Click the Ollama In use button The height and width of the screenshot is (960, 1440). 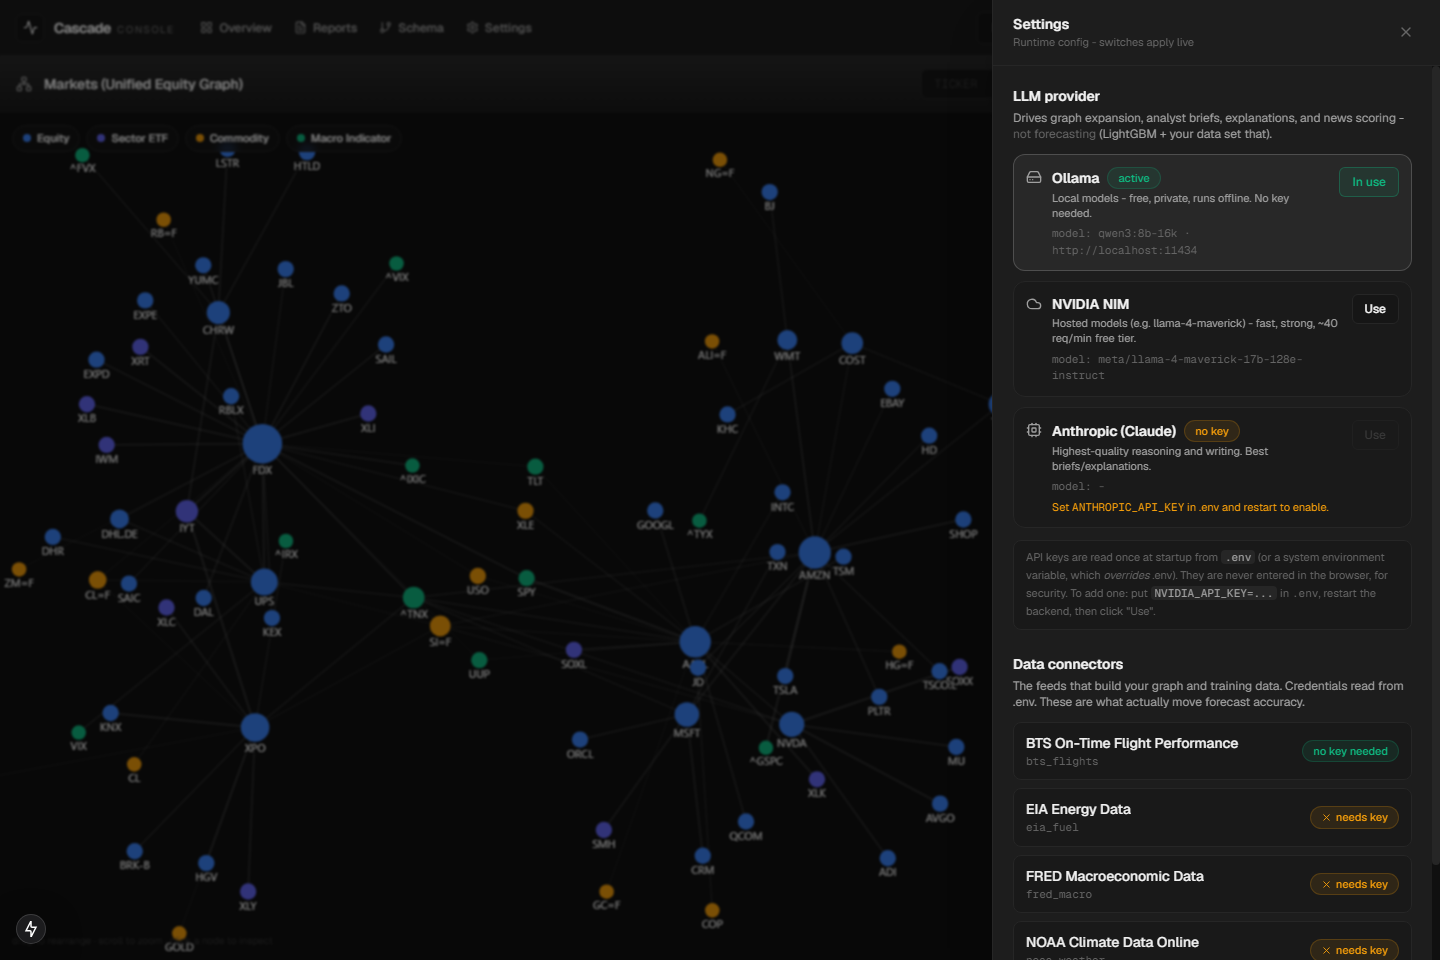[x=1369, y=182]
